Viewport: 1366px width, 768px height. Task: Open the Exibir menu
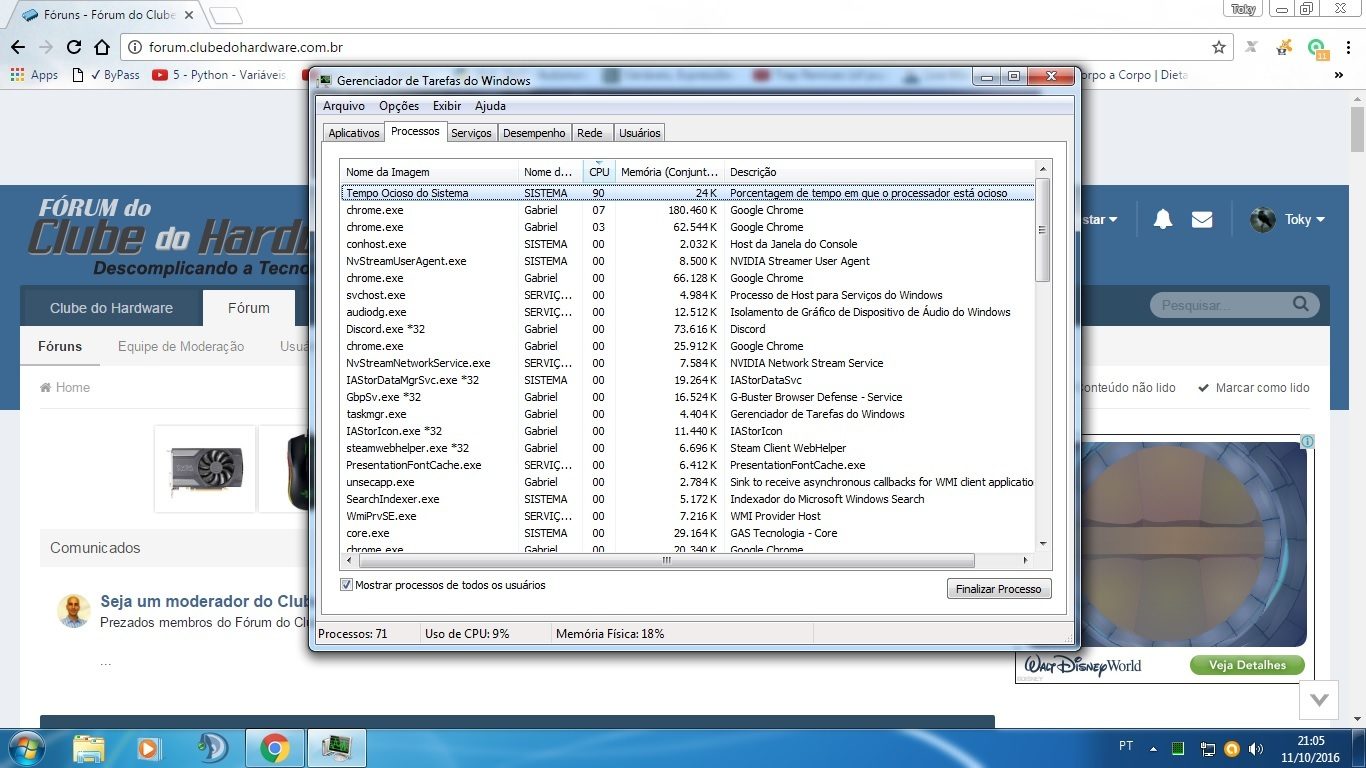tap(447, 106)
